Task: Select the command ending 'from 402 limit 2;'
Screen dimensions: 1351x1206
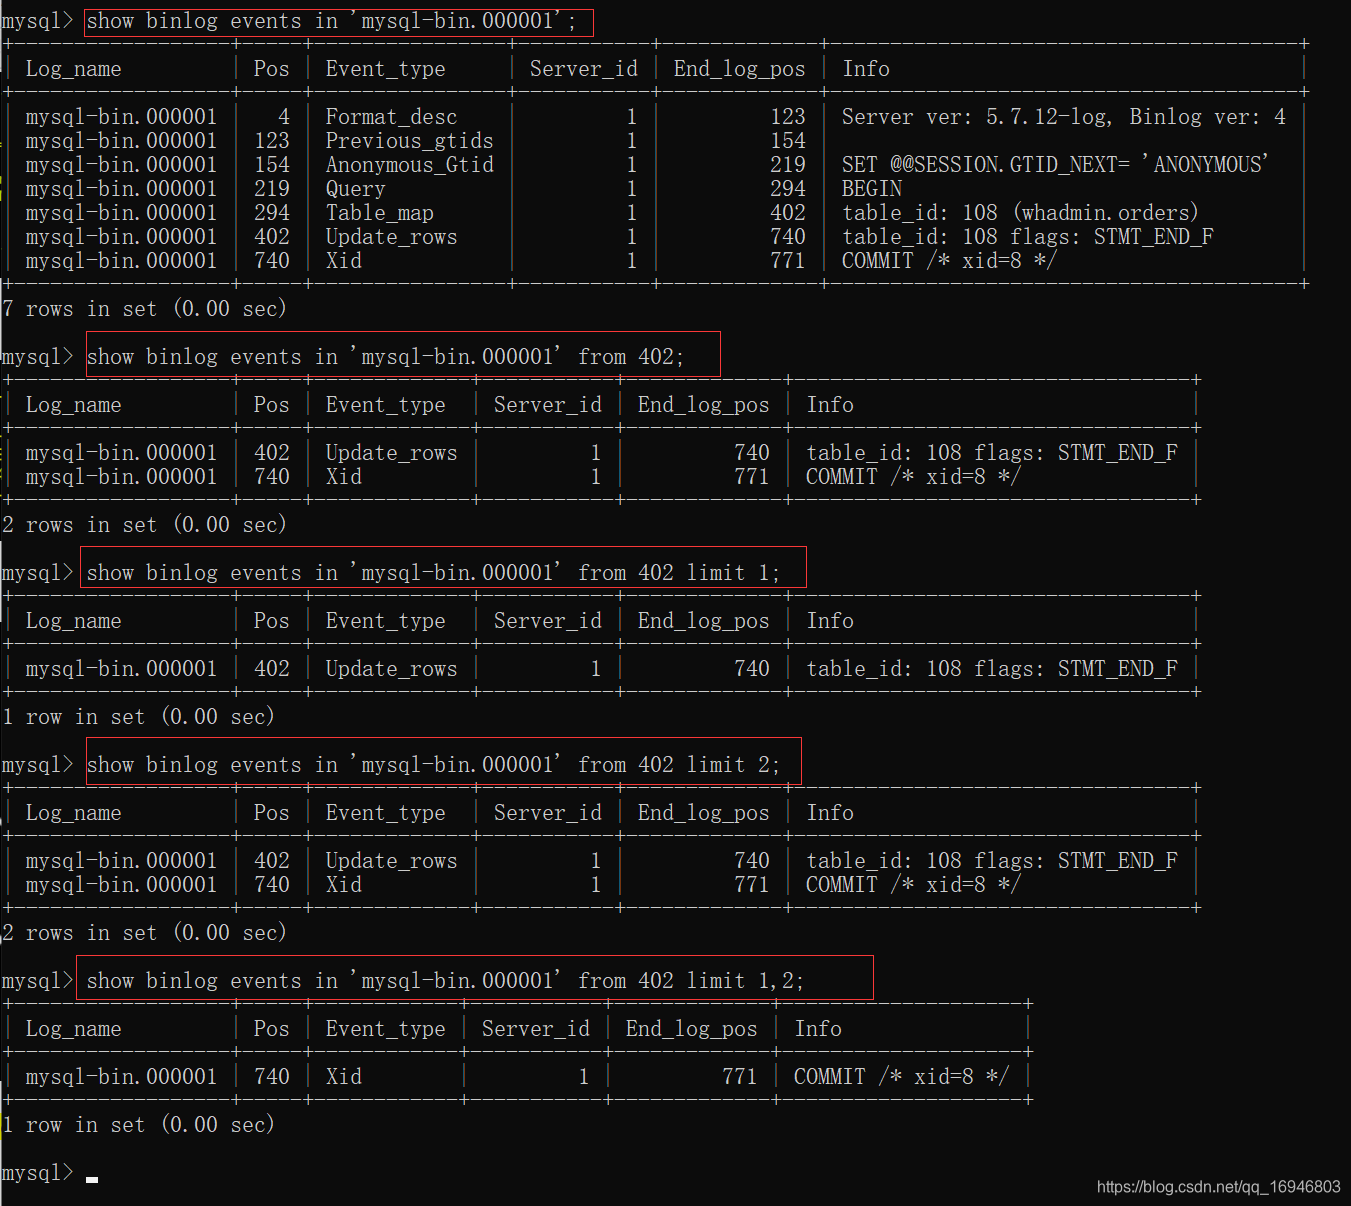Action: [433, 765]
